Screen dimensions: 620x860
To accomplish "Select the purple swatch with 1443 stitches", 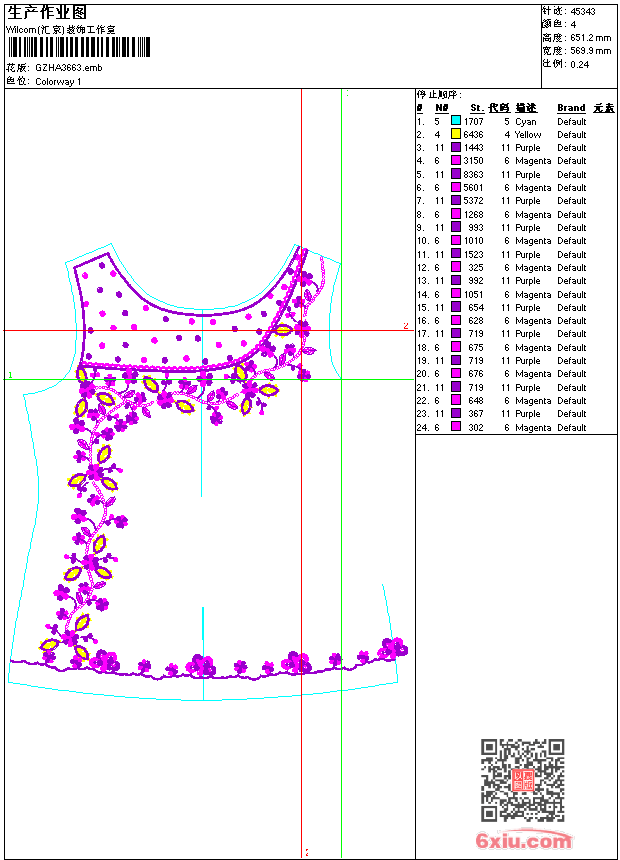I will 456,148.
